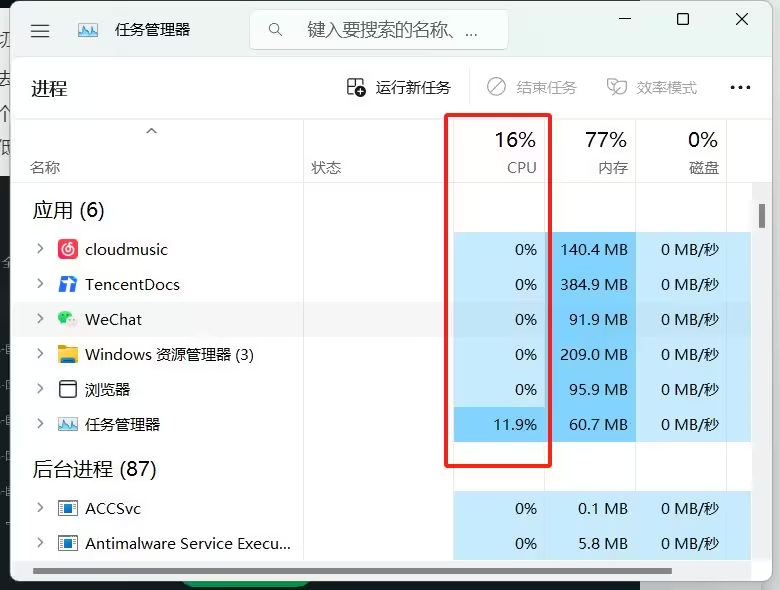Screen dimensions: 780x590
Task: Open the three-dots more options menu
Action: [x=740, y=88]
